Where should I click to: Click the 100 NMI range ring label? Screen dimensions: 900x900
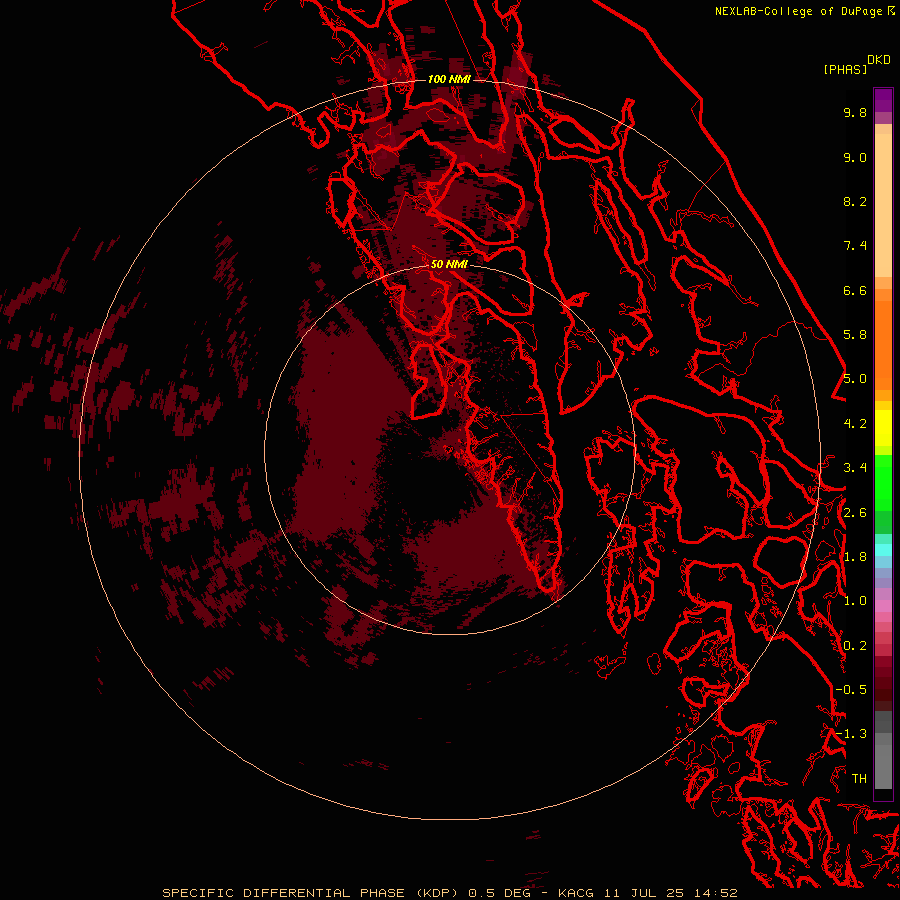pyautogui.click(x=449, y=79)
